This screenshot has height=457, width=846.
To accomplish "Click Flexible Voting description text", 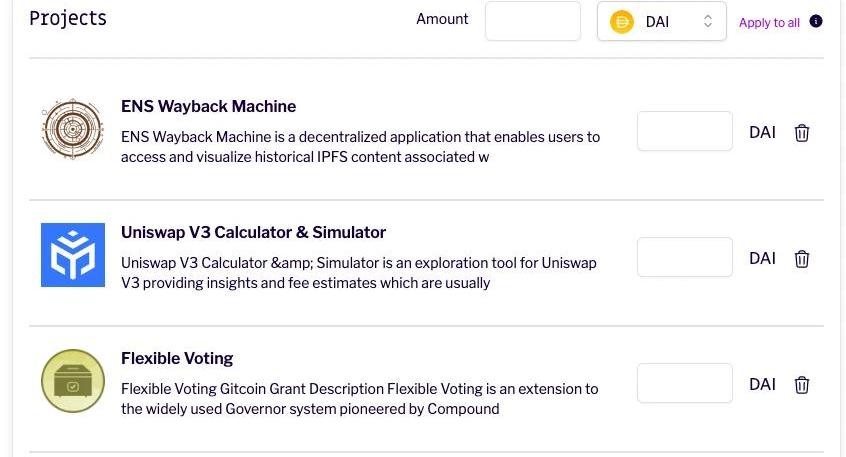I will point(359,399).
